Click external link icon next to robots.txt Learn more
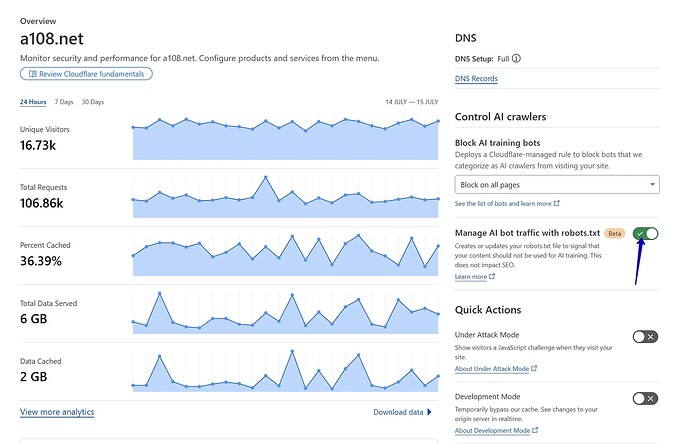This screenshot has width=690, height=444. coord(492,276)
